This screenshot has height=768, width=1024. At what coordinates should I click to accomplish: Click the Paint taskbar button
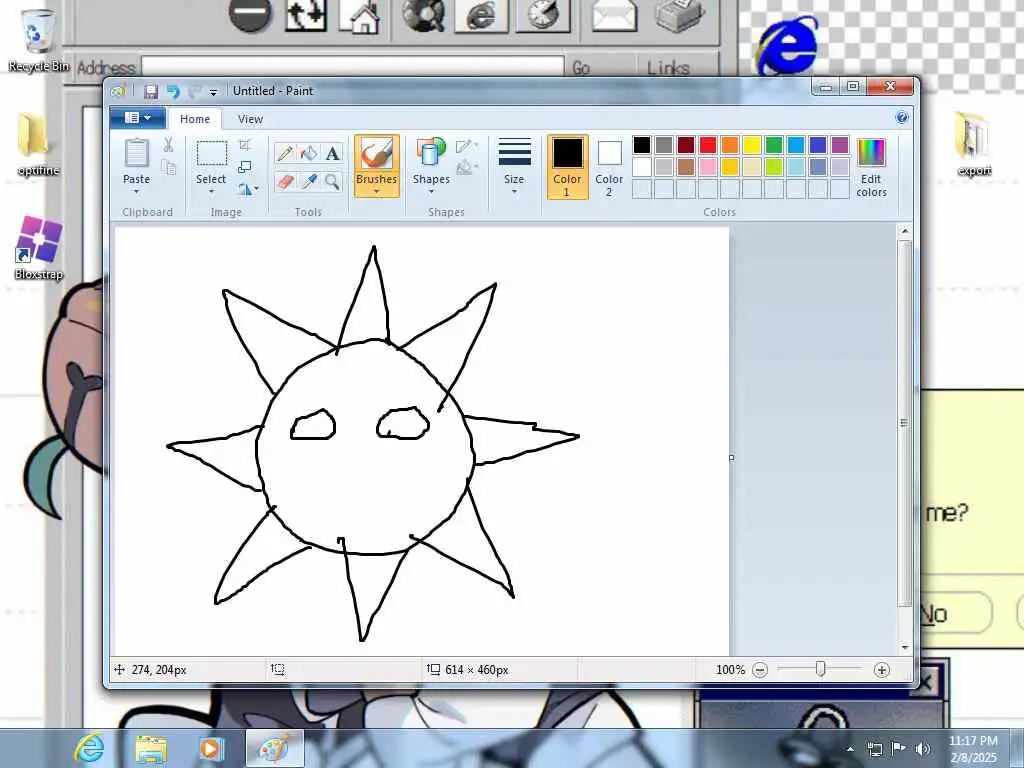click(274, 748)
